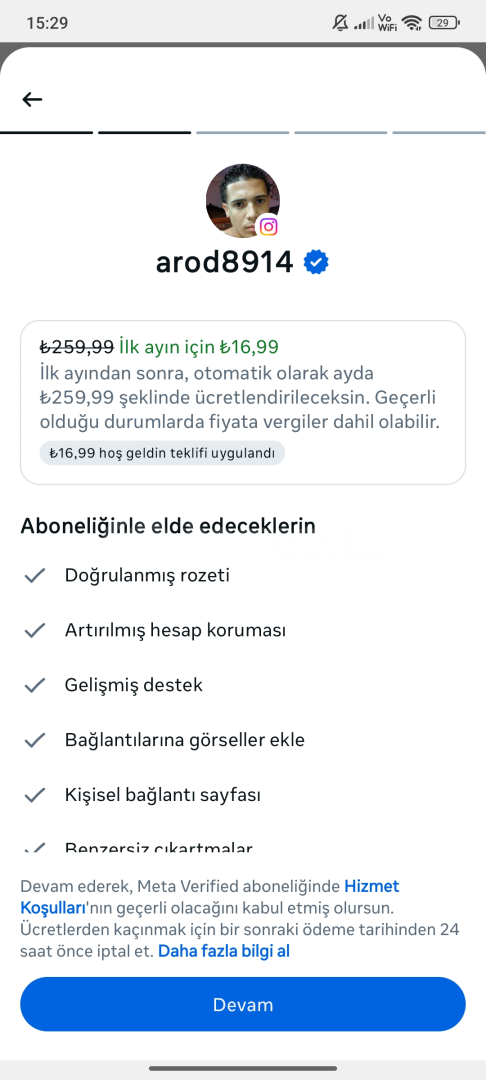Tap the back arrow icon
The width and height of the screenshot is (486, 1080).
(x=32, y=99)
